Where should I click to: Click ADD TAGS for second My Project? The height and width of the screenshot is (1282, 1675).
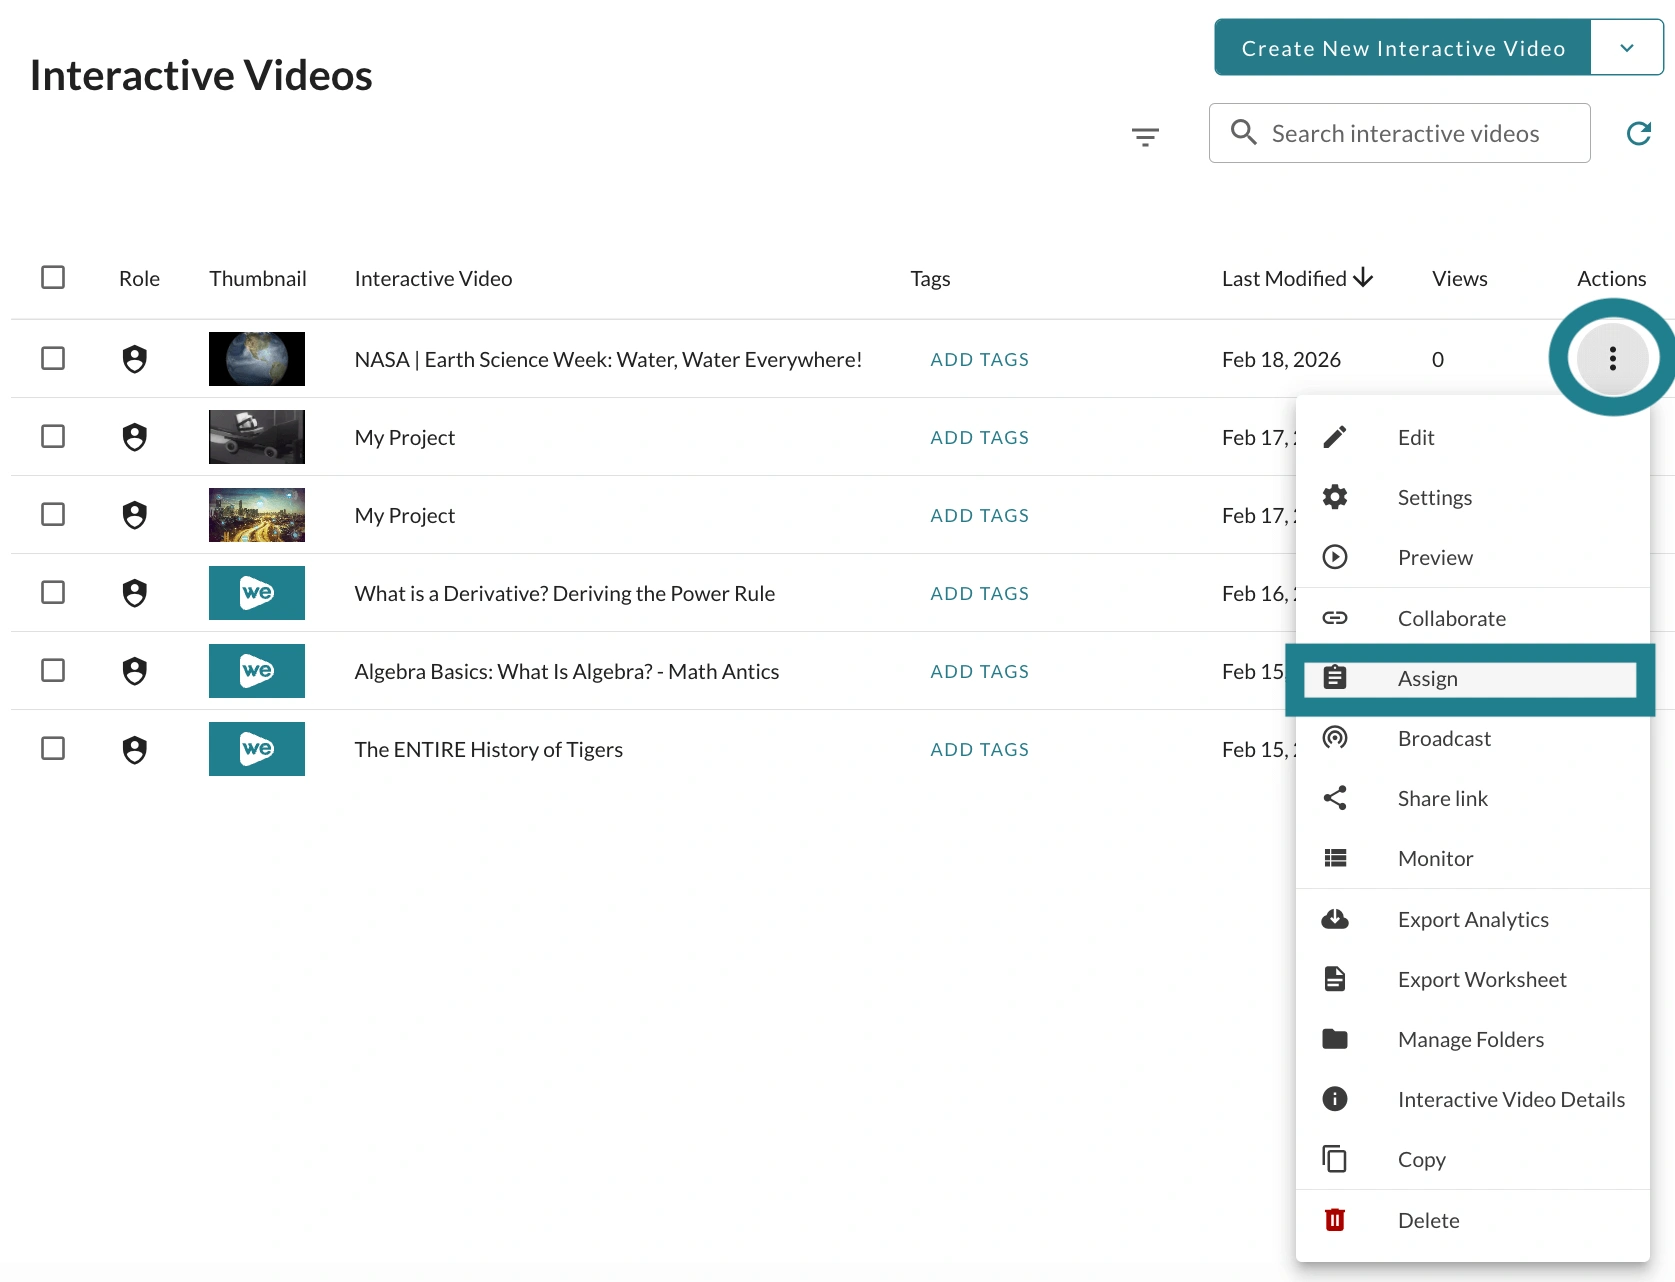coord(979,515)
